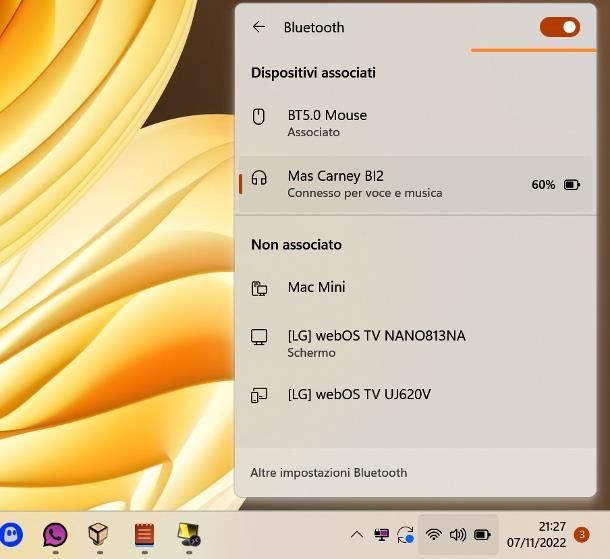The width and height of the screenshot is (610, 559).
Task: Open the red notepad app in taskbar
Action: coord(144,534)
